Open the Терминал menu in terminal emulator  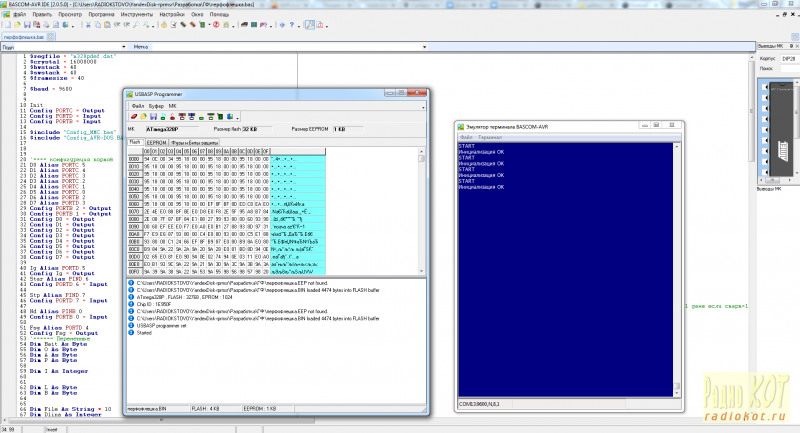490,137
